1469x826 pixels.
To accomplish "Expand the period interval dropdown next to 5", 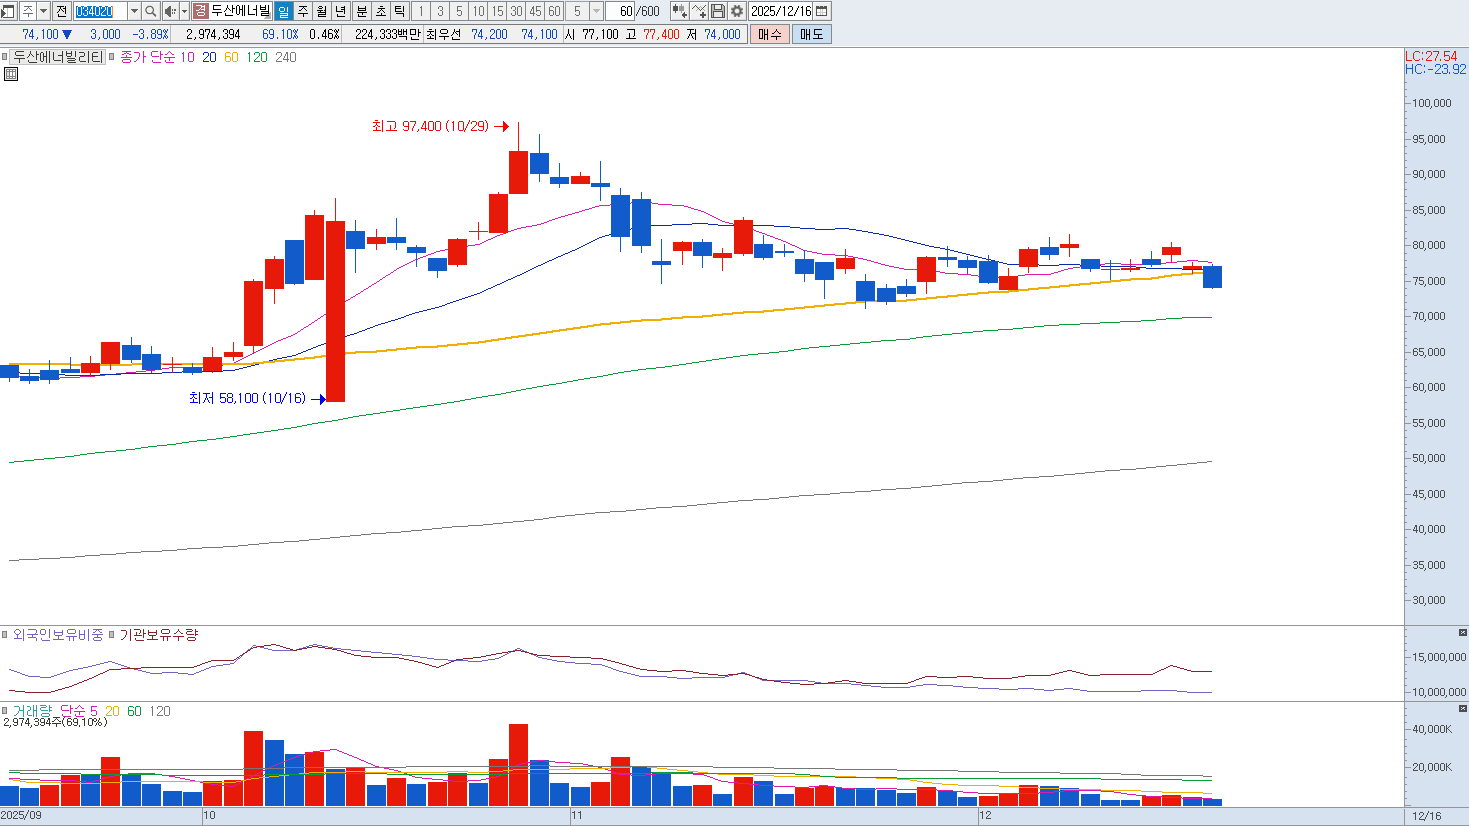I will click(597, 11).
